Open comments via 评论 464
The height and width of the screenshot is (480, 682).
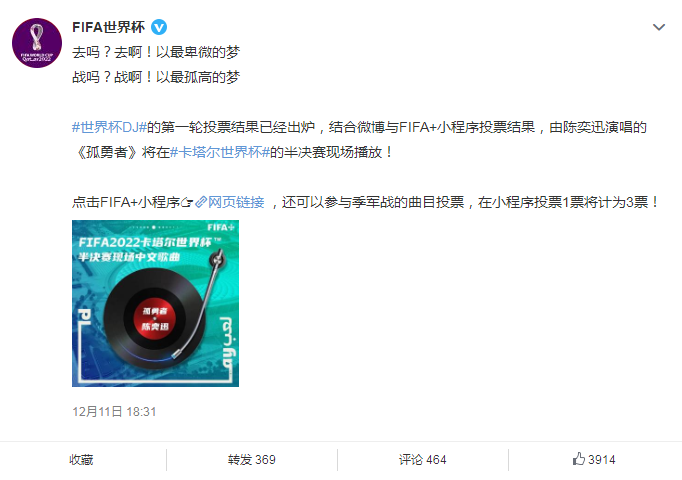coord(422,460)
